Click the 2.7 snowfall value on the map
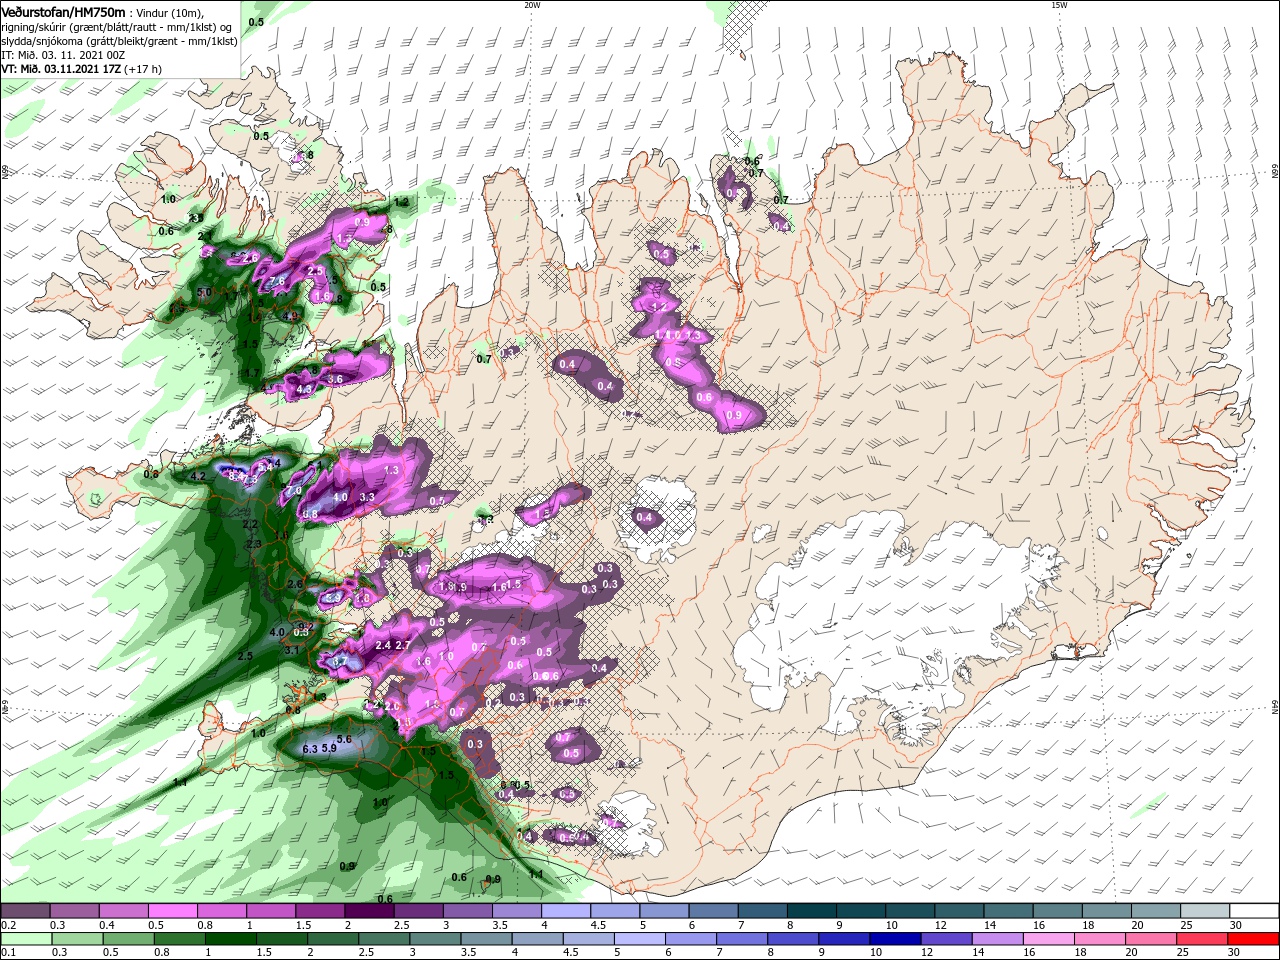The image size is (1280, 960). coord(403,646)
